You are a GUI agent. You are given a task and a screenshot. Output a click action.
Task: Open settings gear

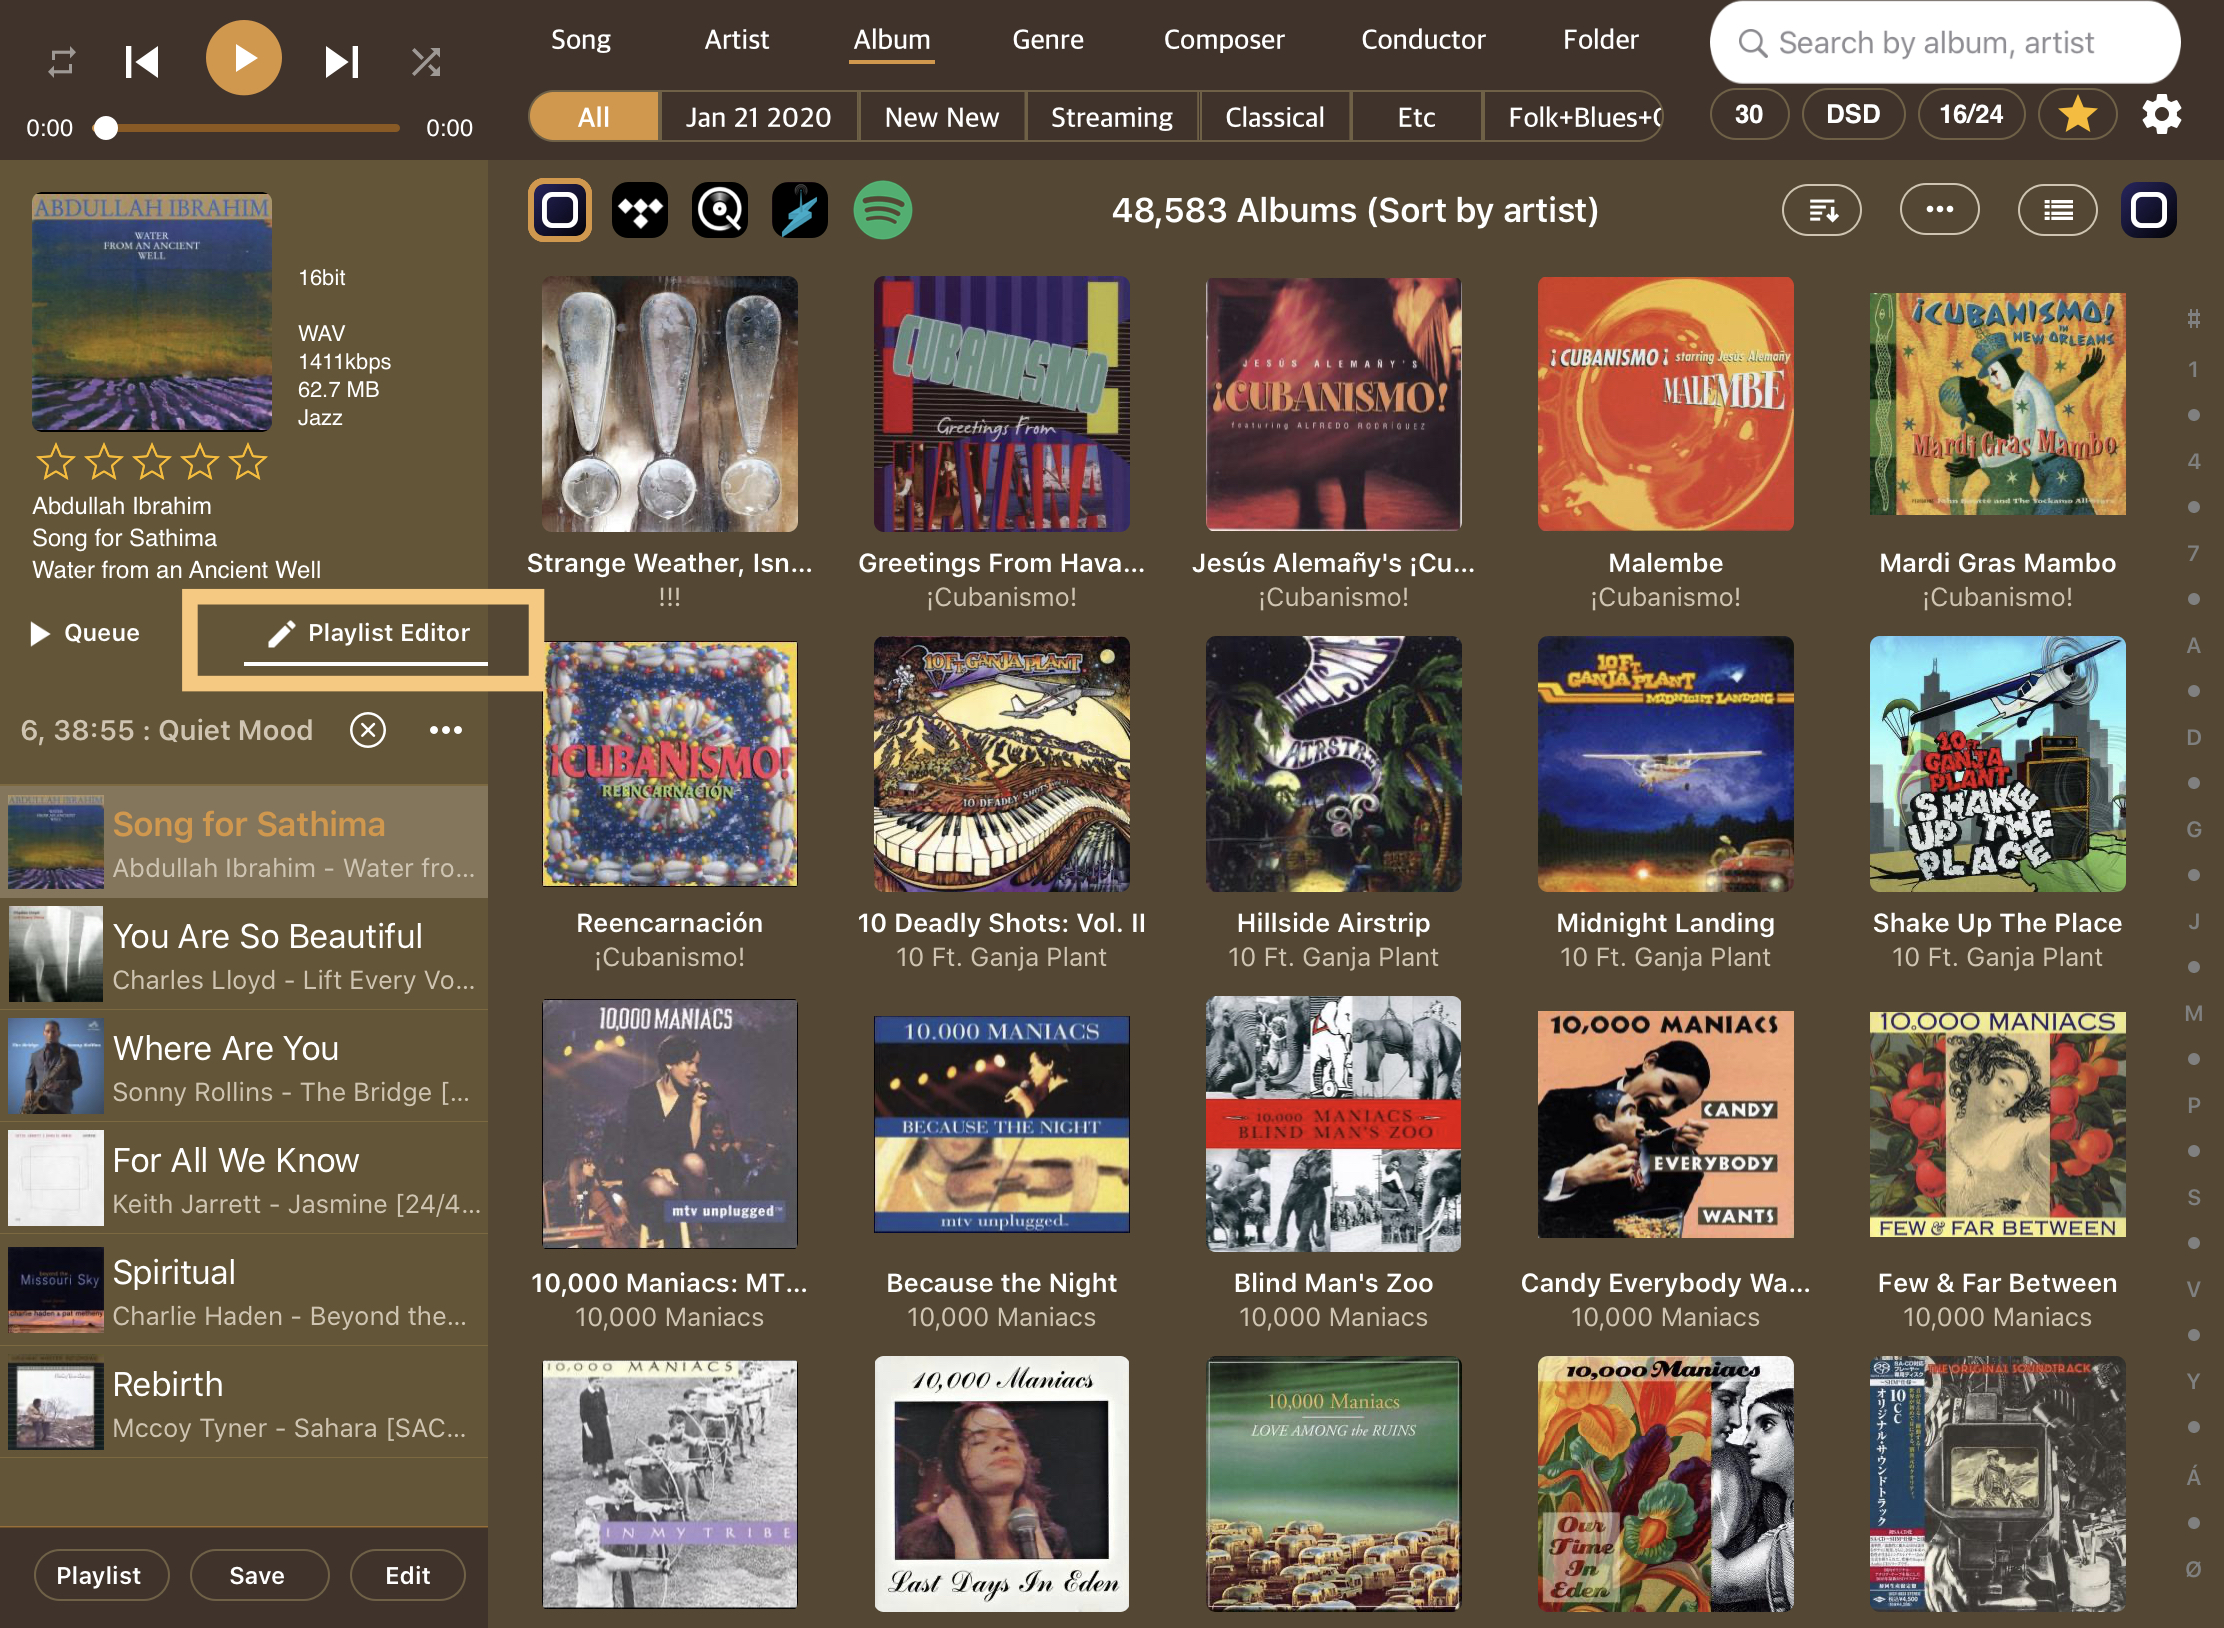pyautogui.click(x=2161, y=114)
